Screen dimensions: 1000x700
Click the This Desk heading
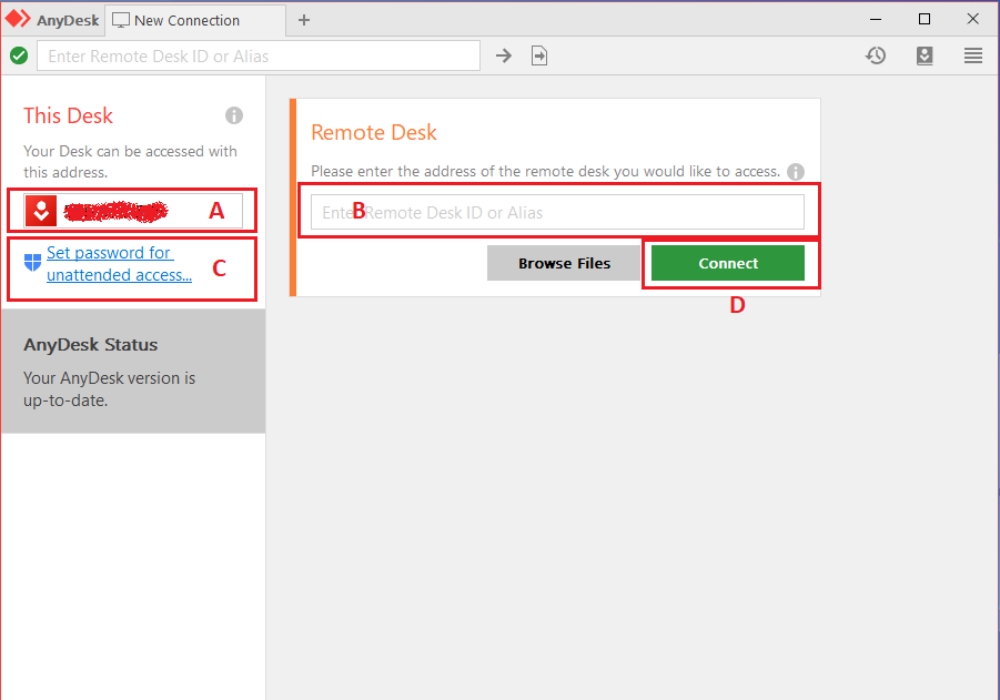point(68,116)
